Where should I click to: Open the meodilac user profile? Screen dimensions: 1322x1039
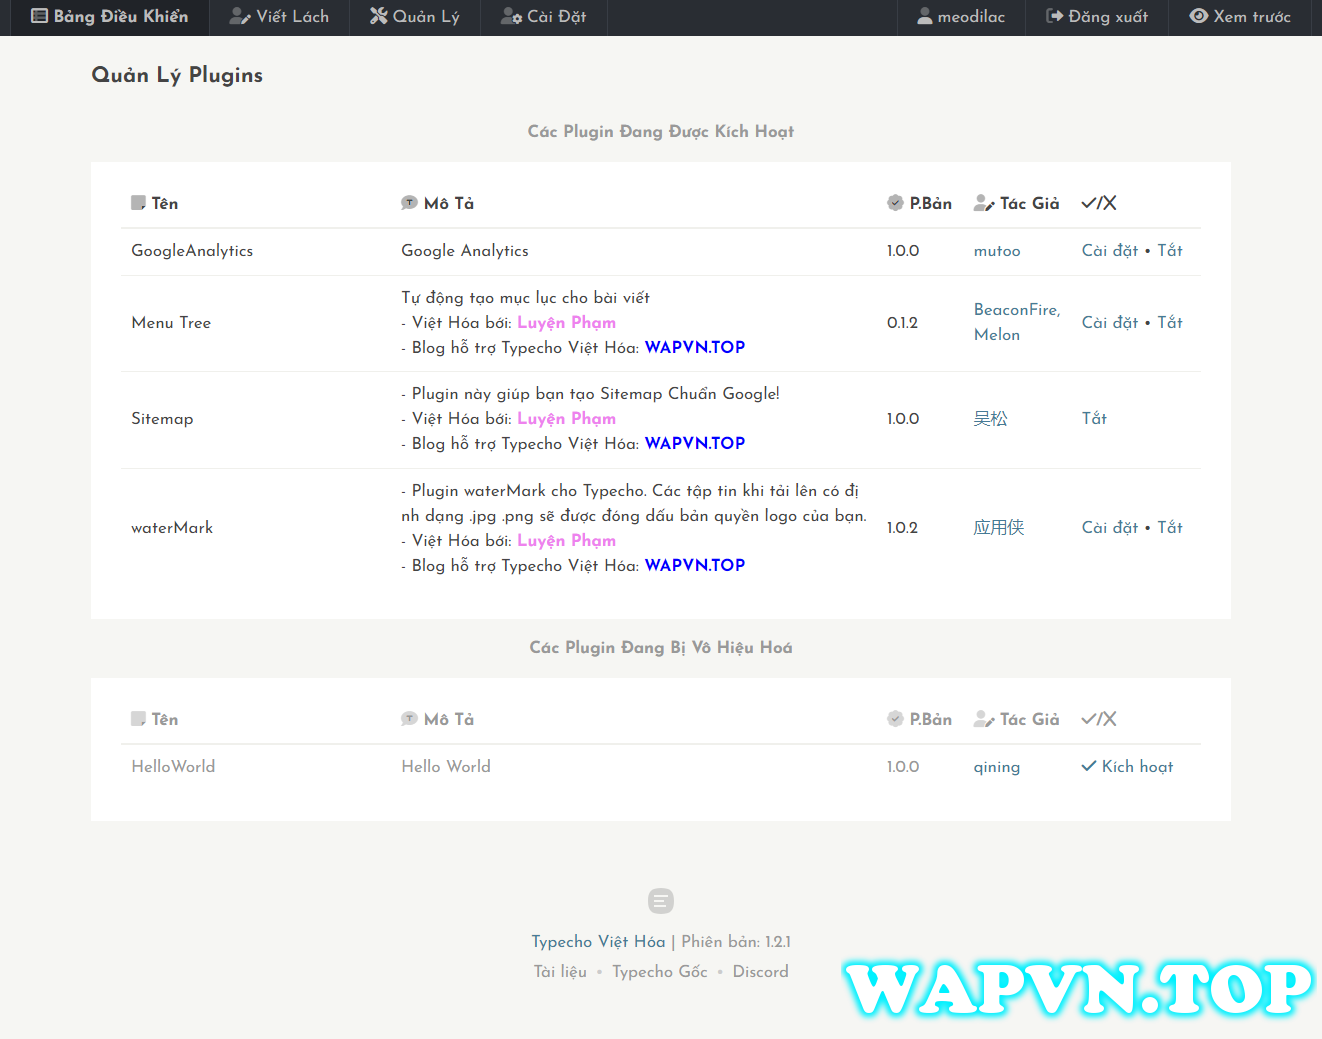coord(961,17)
